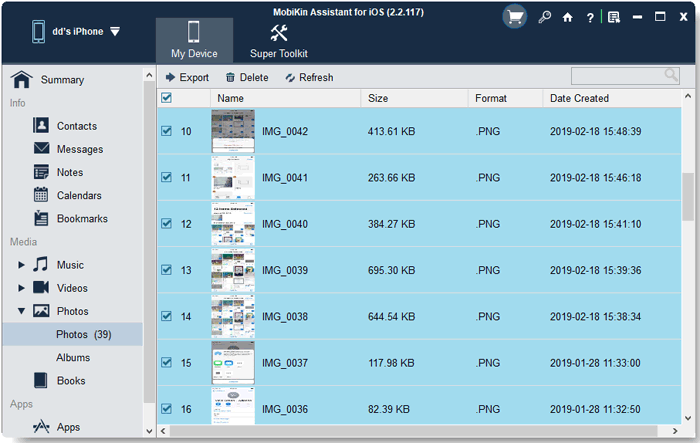Open the Messages label in sidebar
The height and width of the screenshot is (443, 700).
tap(80, 149)
